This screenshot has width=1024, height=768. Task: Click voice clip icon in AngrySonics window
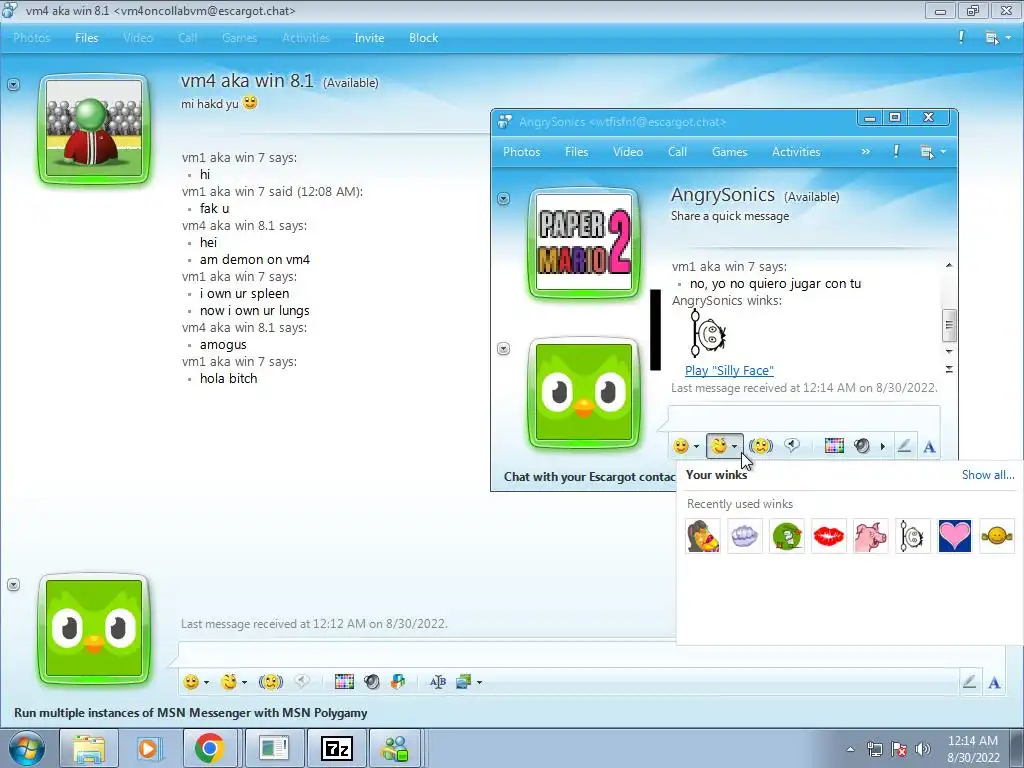pos(792,446)
